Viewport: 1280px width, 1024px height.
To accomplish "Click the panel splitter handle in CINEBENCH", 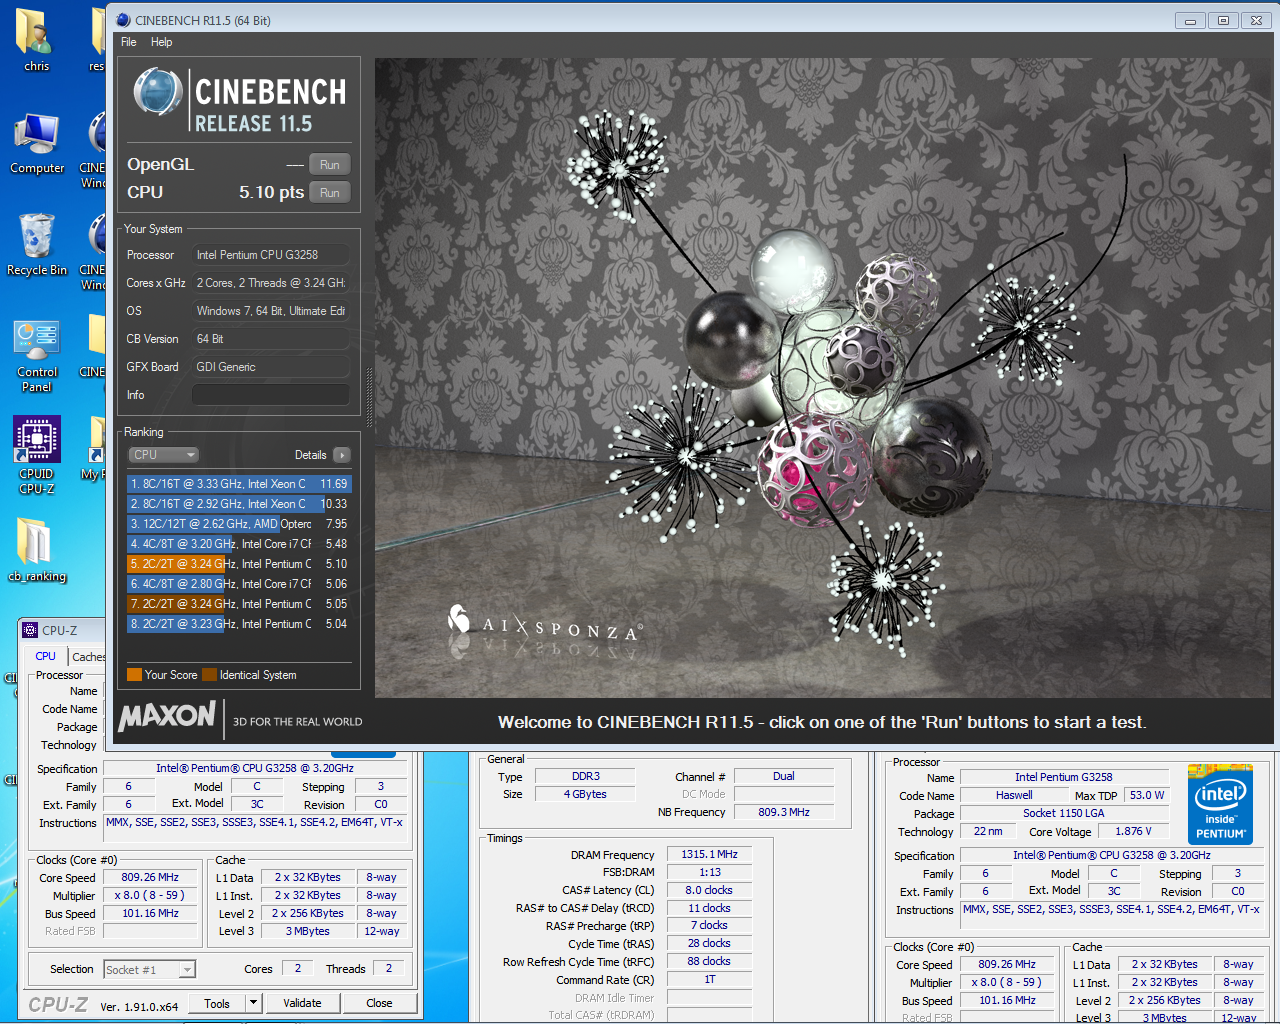I will [369, 398].
